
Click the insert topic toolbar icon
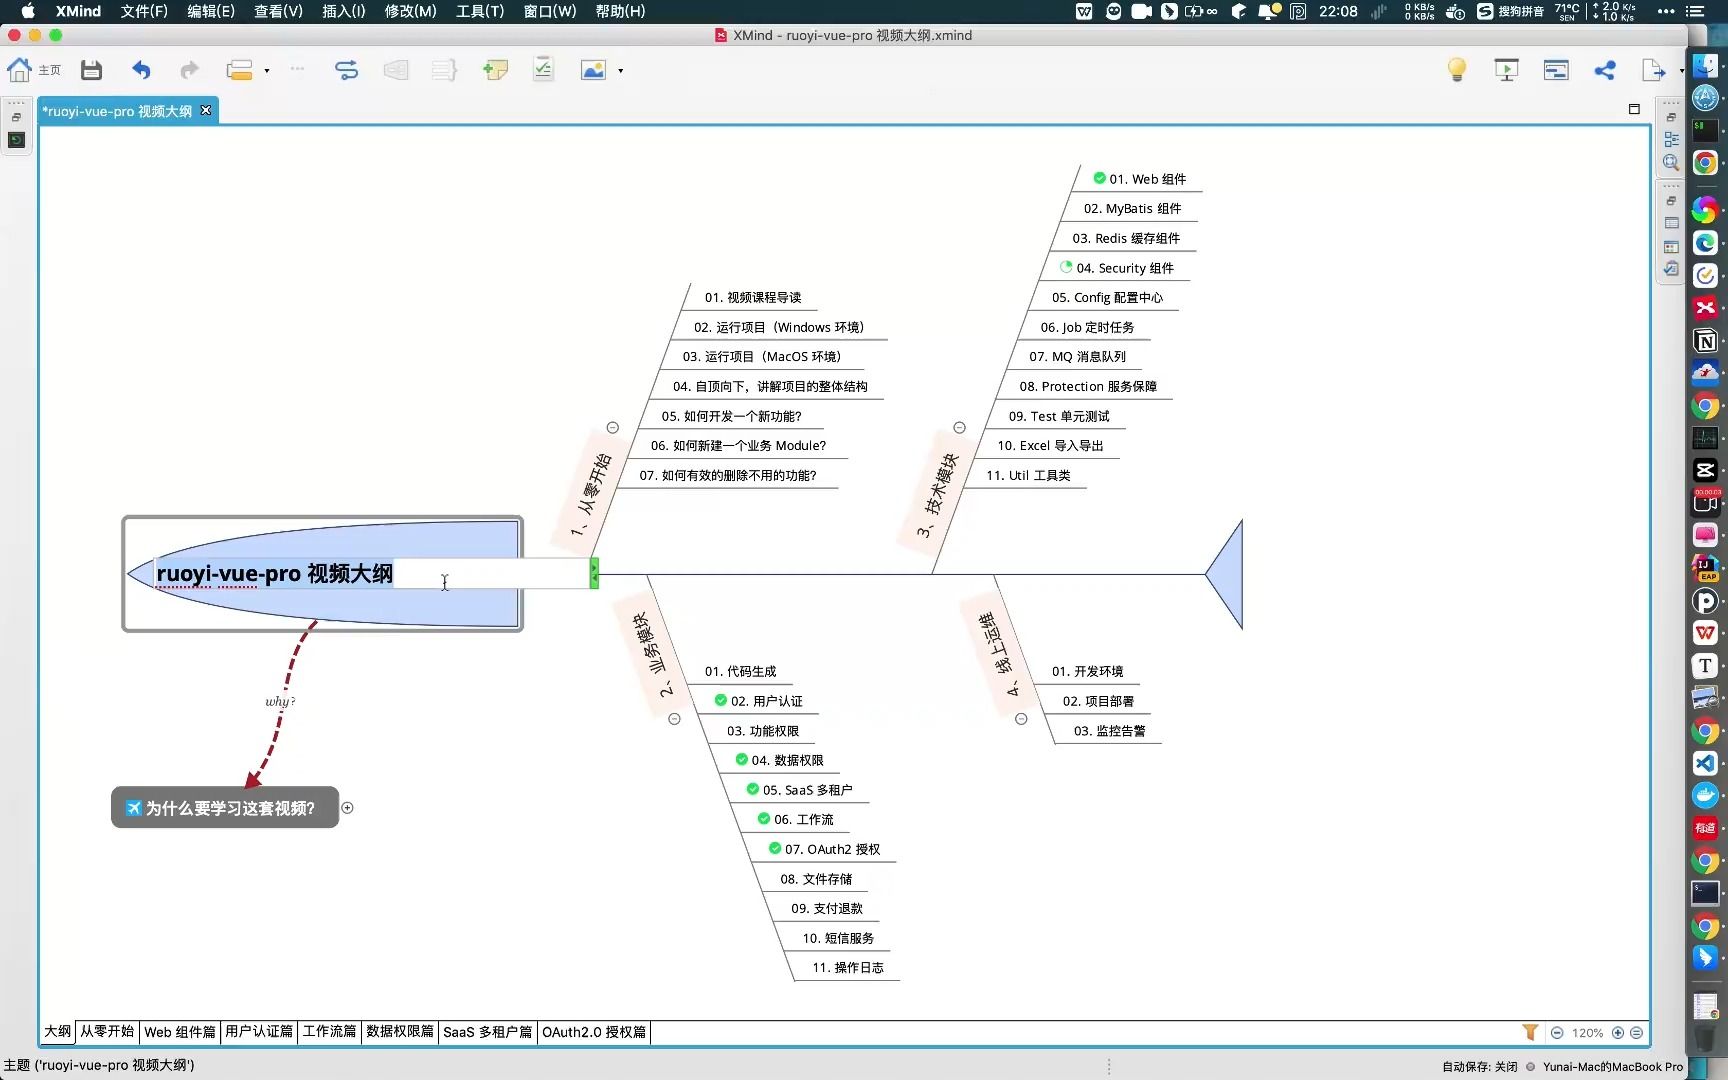[239, 70]
